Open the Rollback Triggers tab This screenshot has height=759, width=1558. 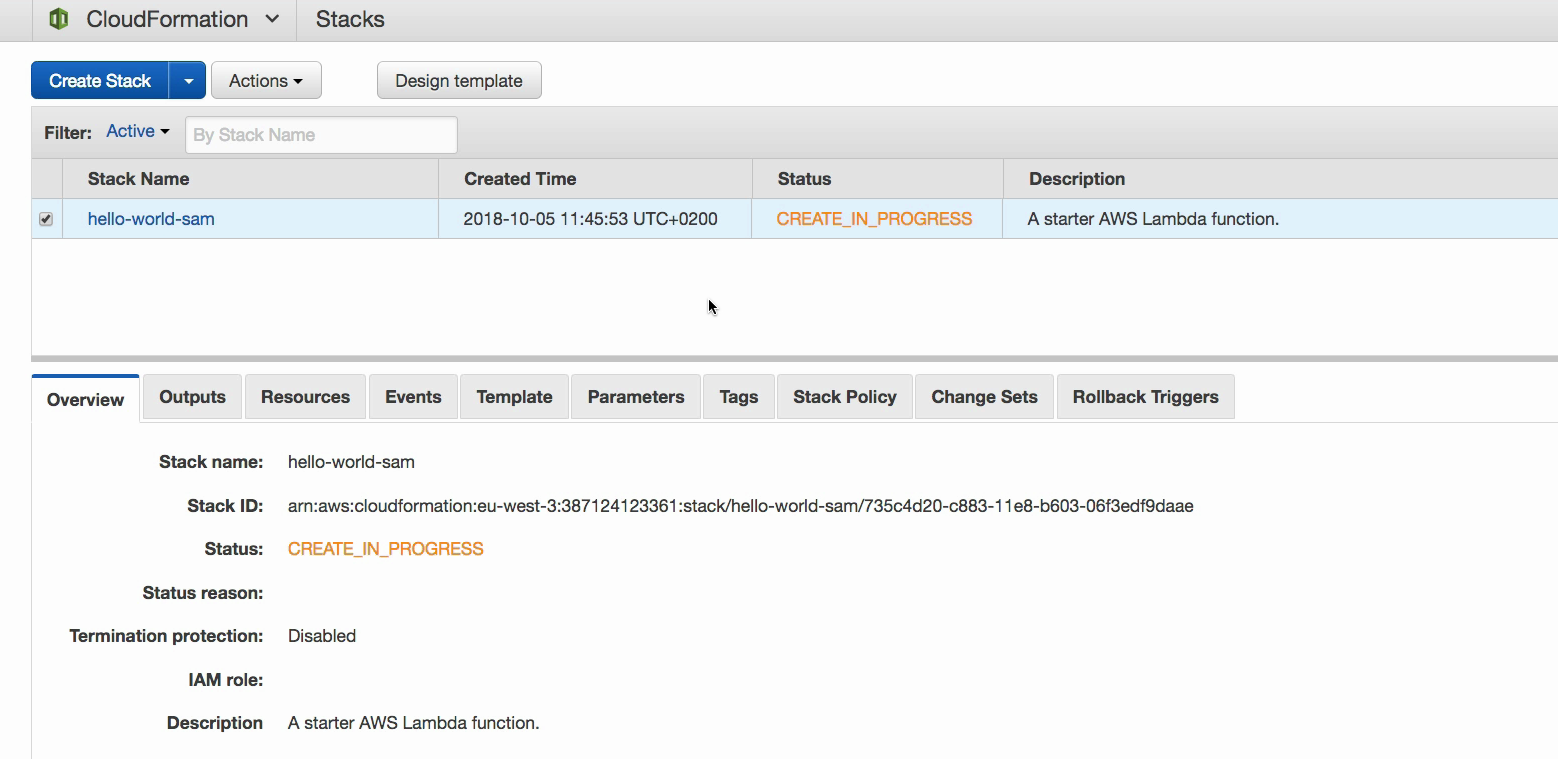[x=1146, y=397]
